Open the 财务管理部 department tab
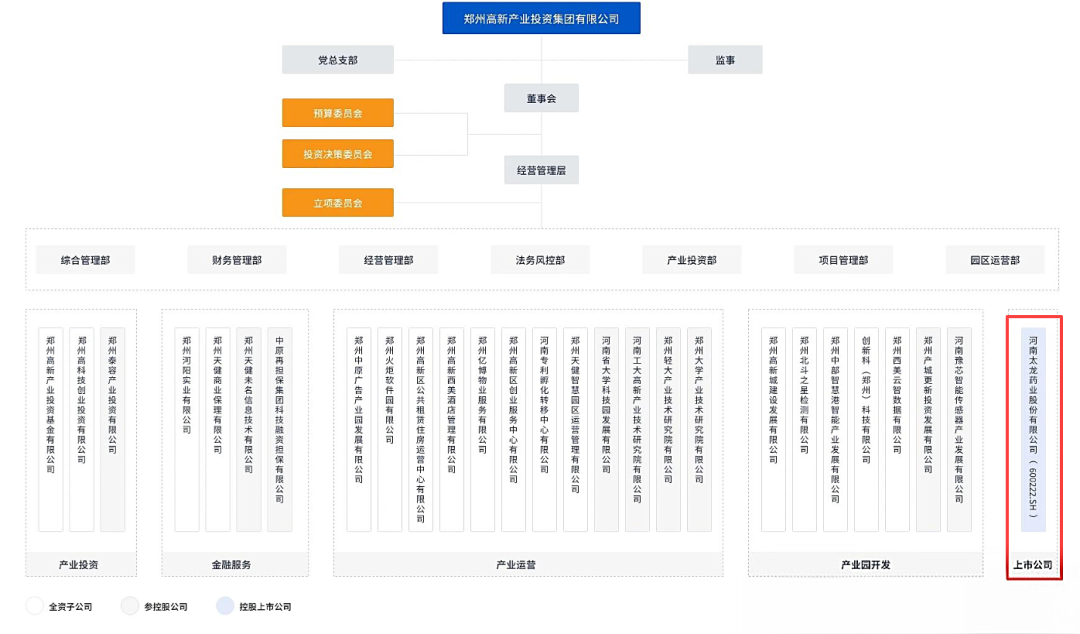The image size is (1080, 634). click(x=237, y=260)
